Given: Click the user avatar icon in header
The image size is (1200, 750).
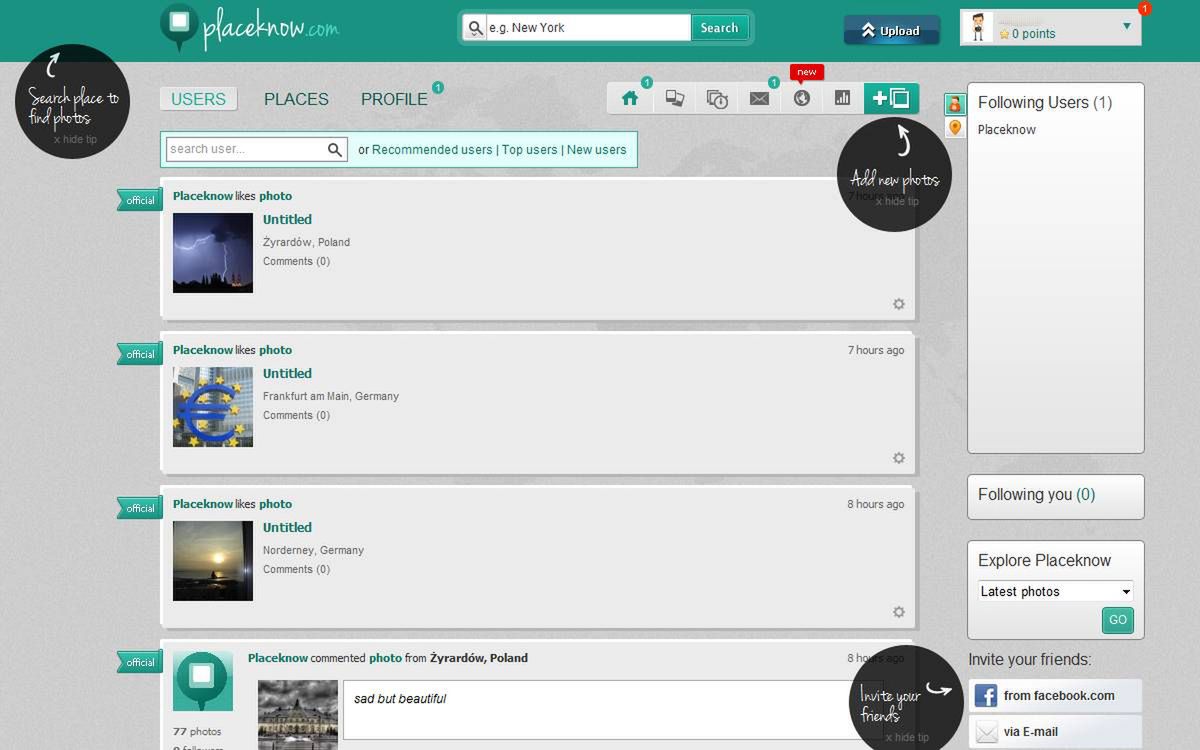Looking at the screenshot, I should 979,28.
